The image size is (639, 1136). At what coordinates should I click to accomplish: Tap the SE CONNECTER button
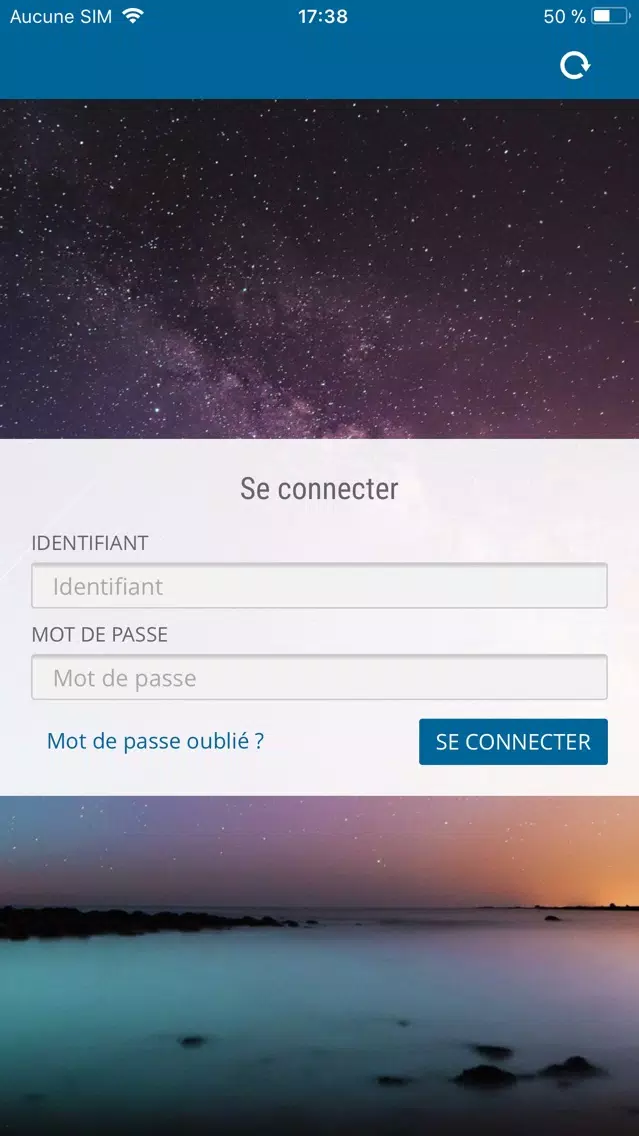tap(513, 742)
